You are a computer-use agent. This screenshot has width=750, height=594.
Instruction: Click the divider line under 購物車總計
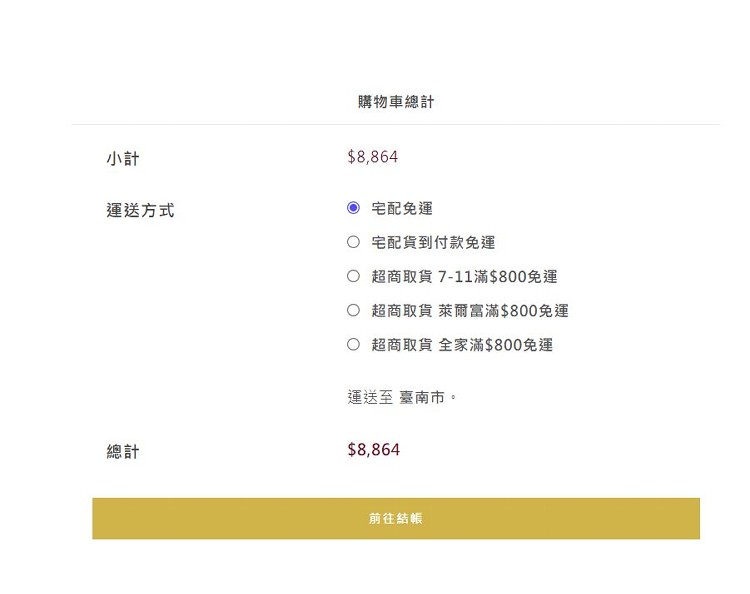(x=396, y=124)
